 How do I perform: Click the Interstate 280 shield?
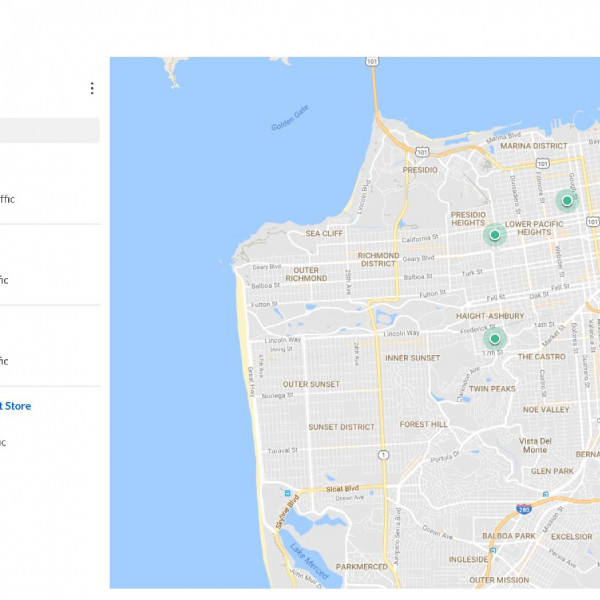pyautogui.click(x=524, y=509)
